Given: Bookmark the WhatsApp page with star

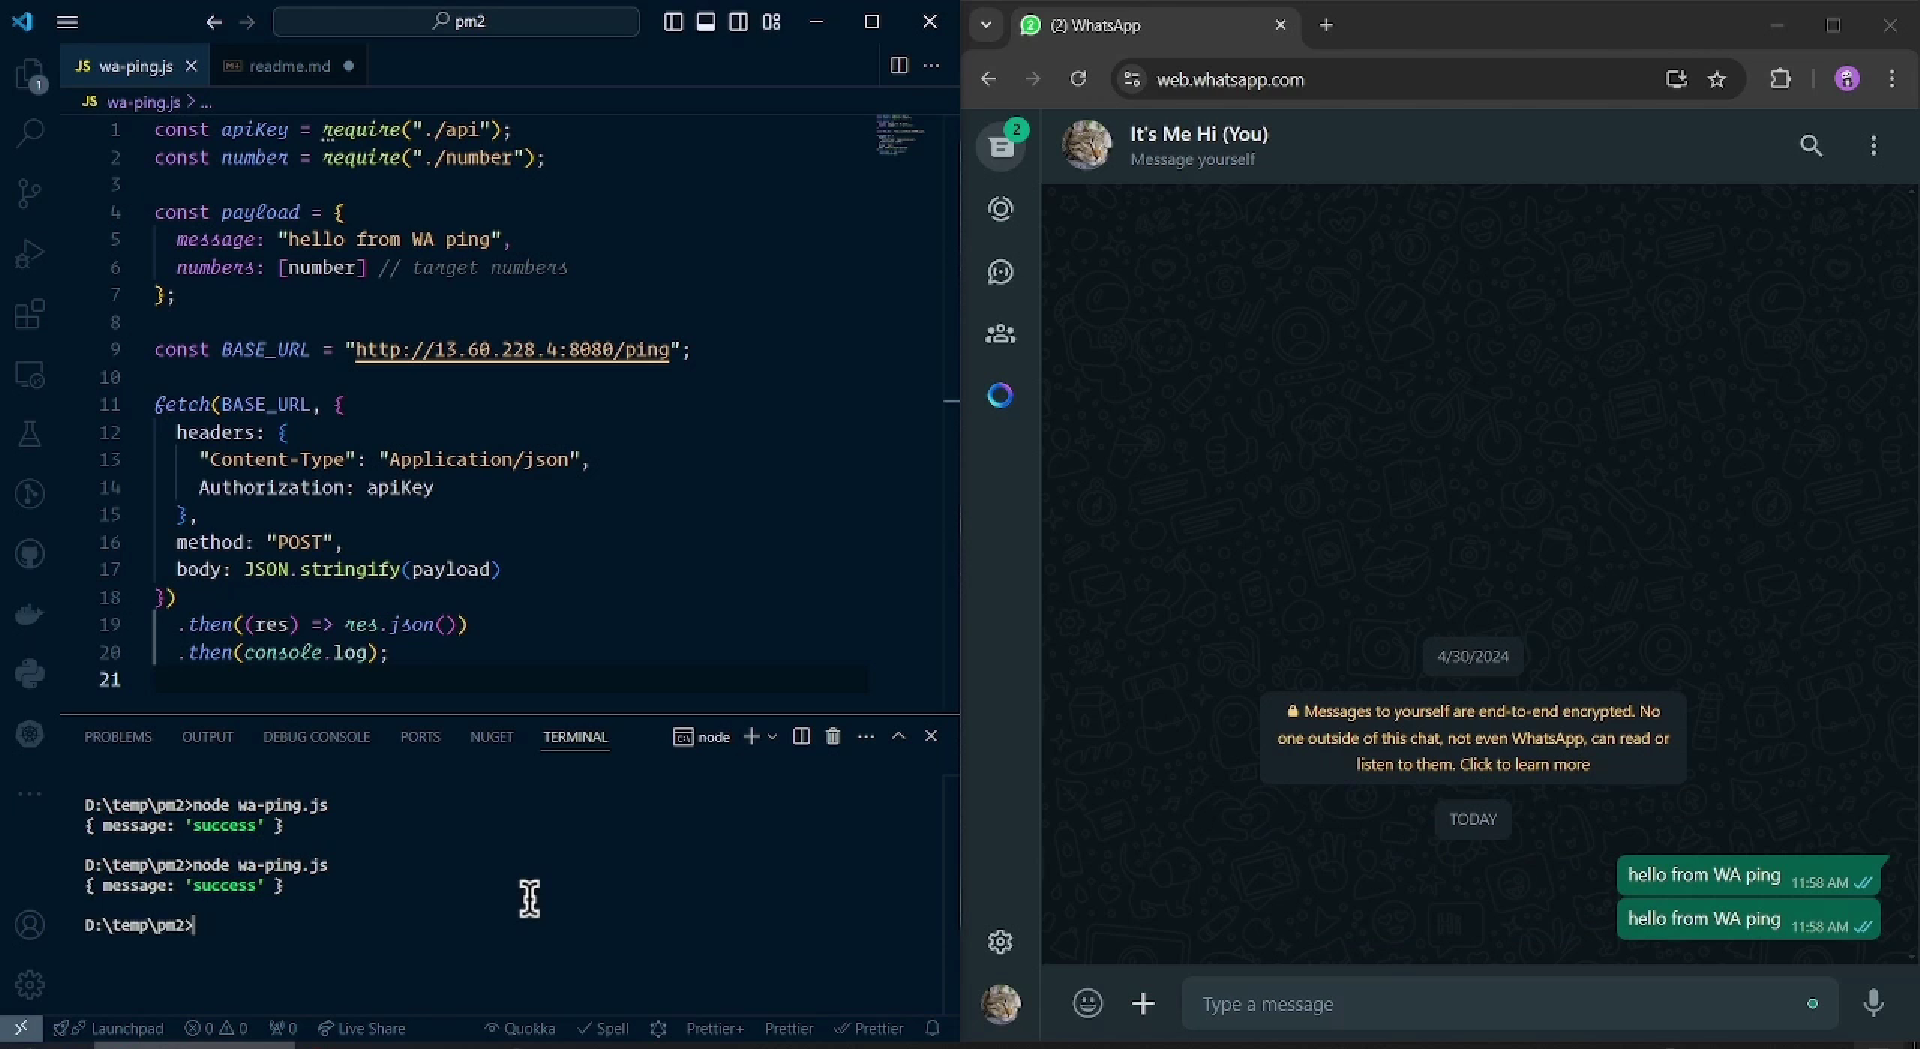Looking at the screenshot, I should pyautogui.click(x=1717, y=79).
